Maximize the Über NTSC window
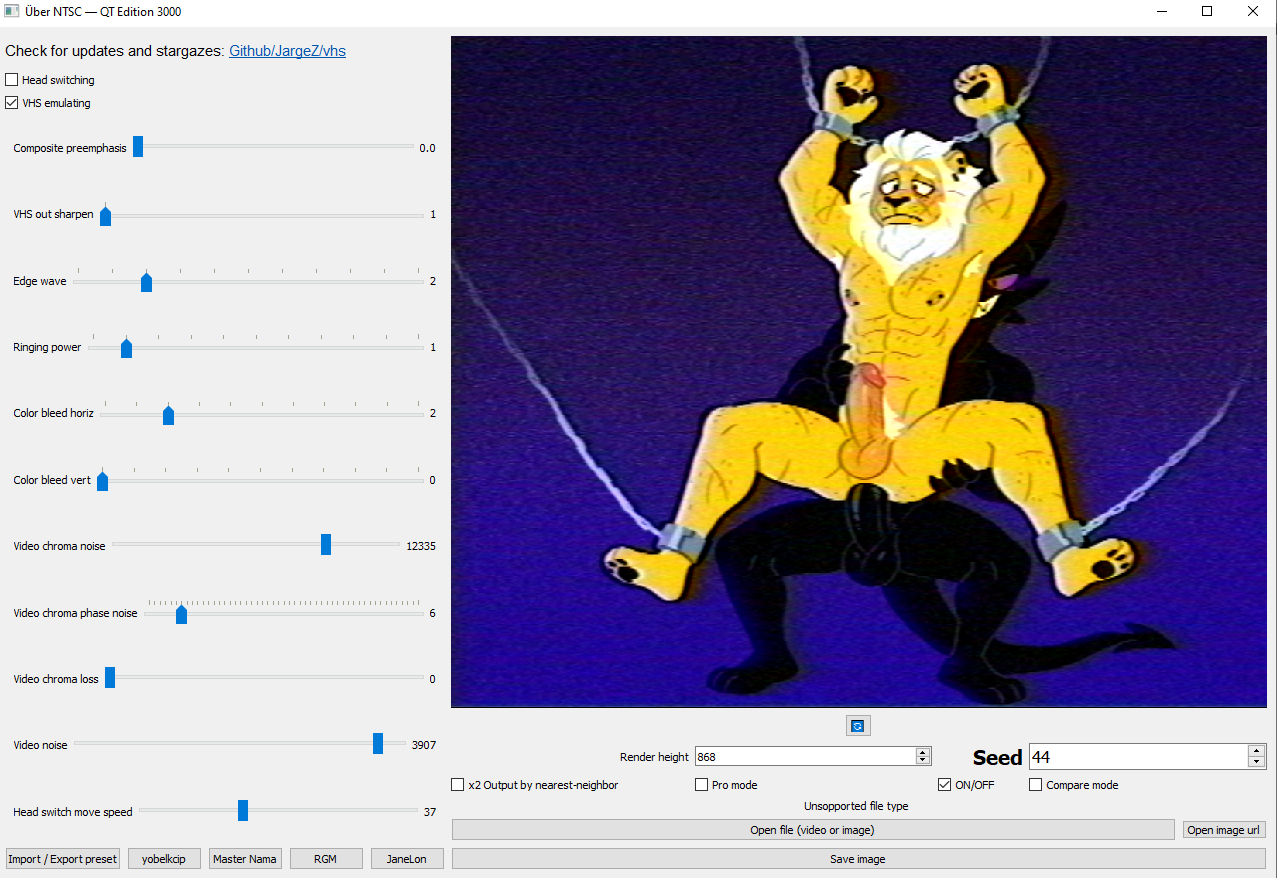Screen dimensions: 1277x878 pos(1207,12)
